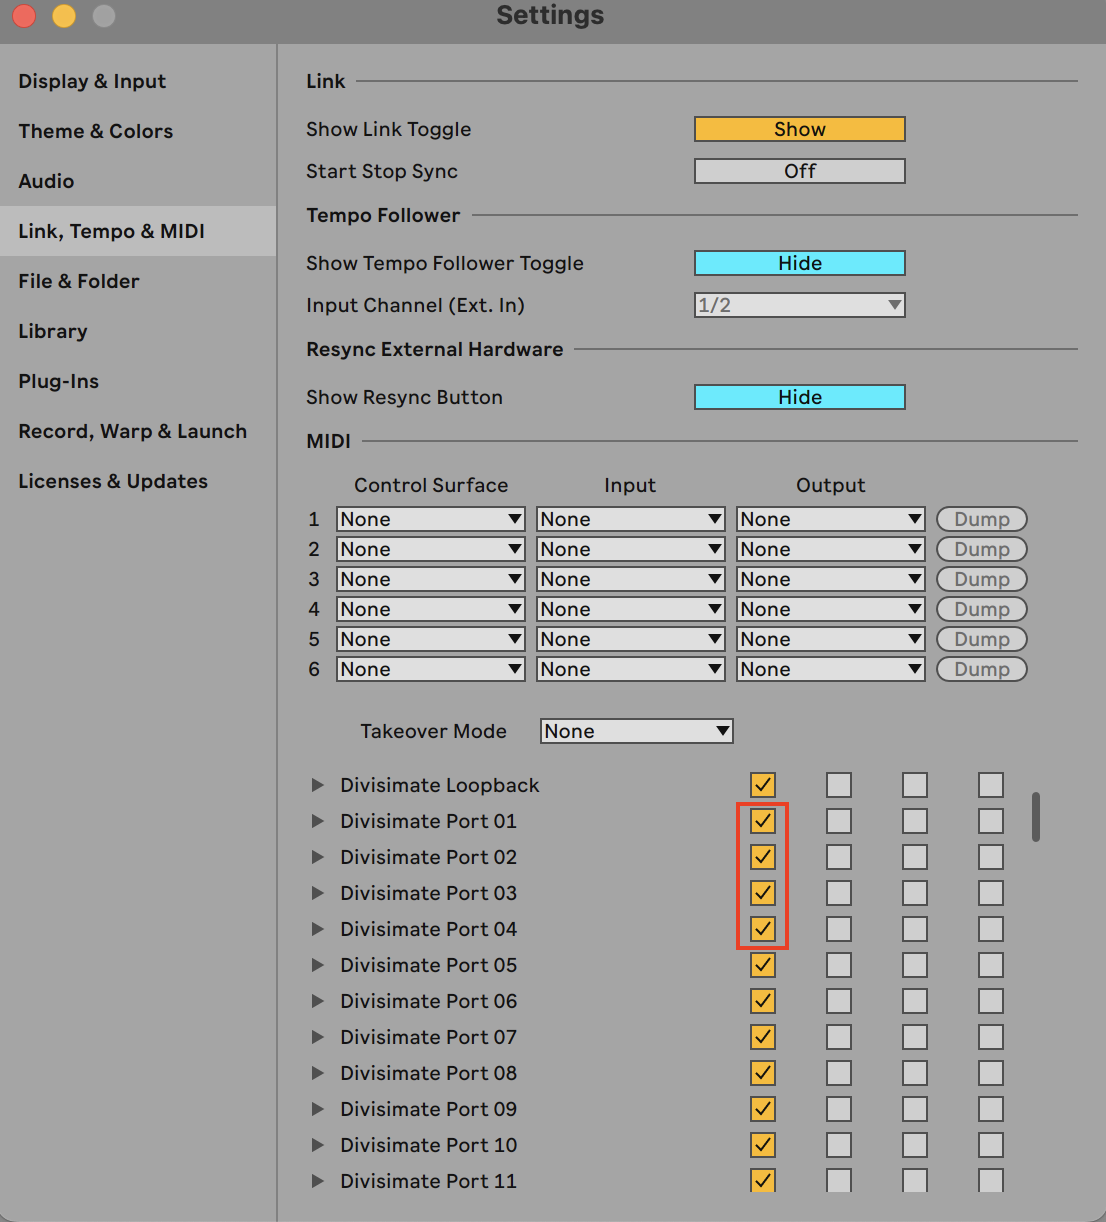
Task: Expand Divisimate Port 07 disclosure triangle
Action: tap(317, 1037)
